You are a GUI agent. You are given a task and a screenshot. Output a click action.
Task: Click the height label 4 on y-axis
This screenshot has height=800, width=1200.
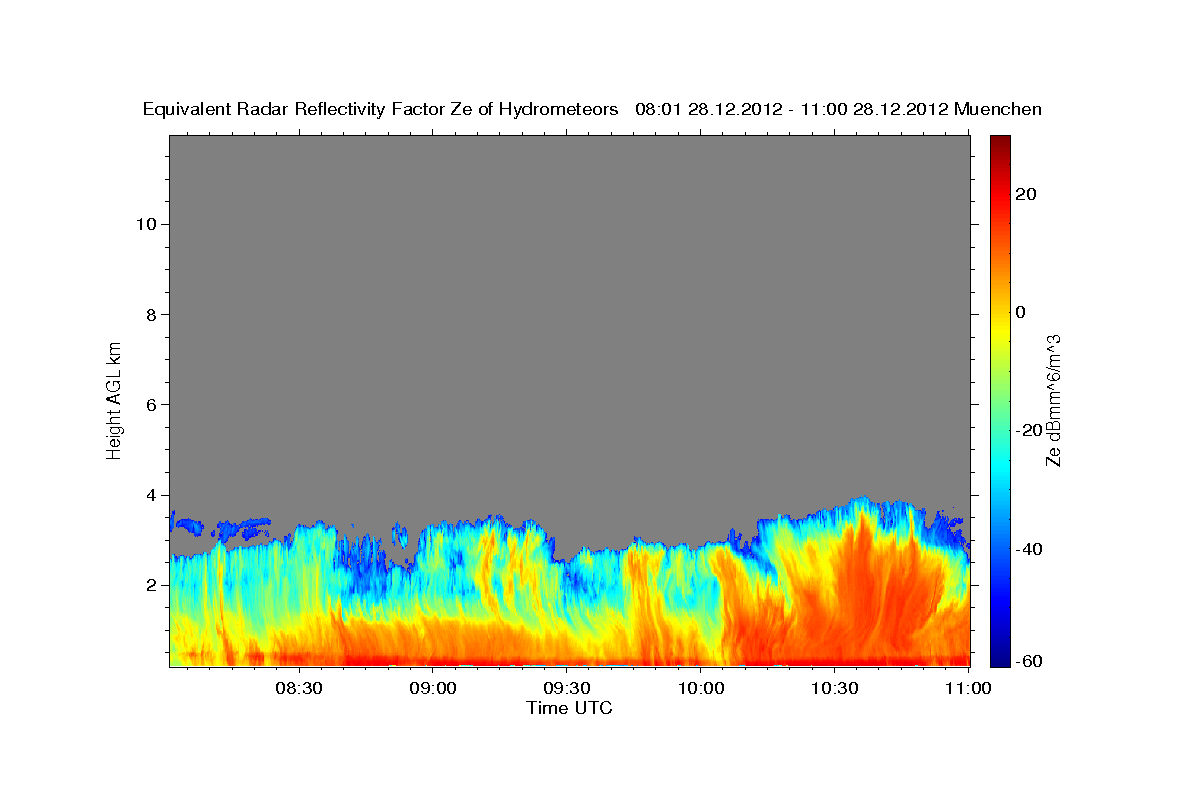(x=150, y=495)
